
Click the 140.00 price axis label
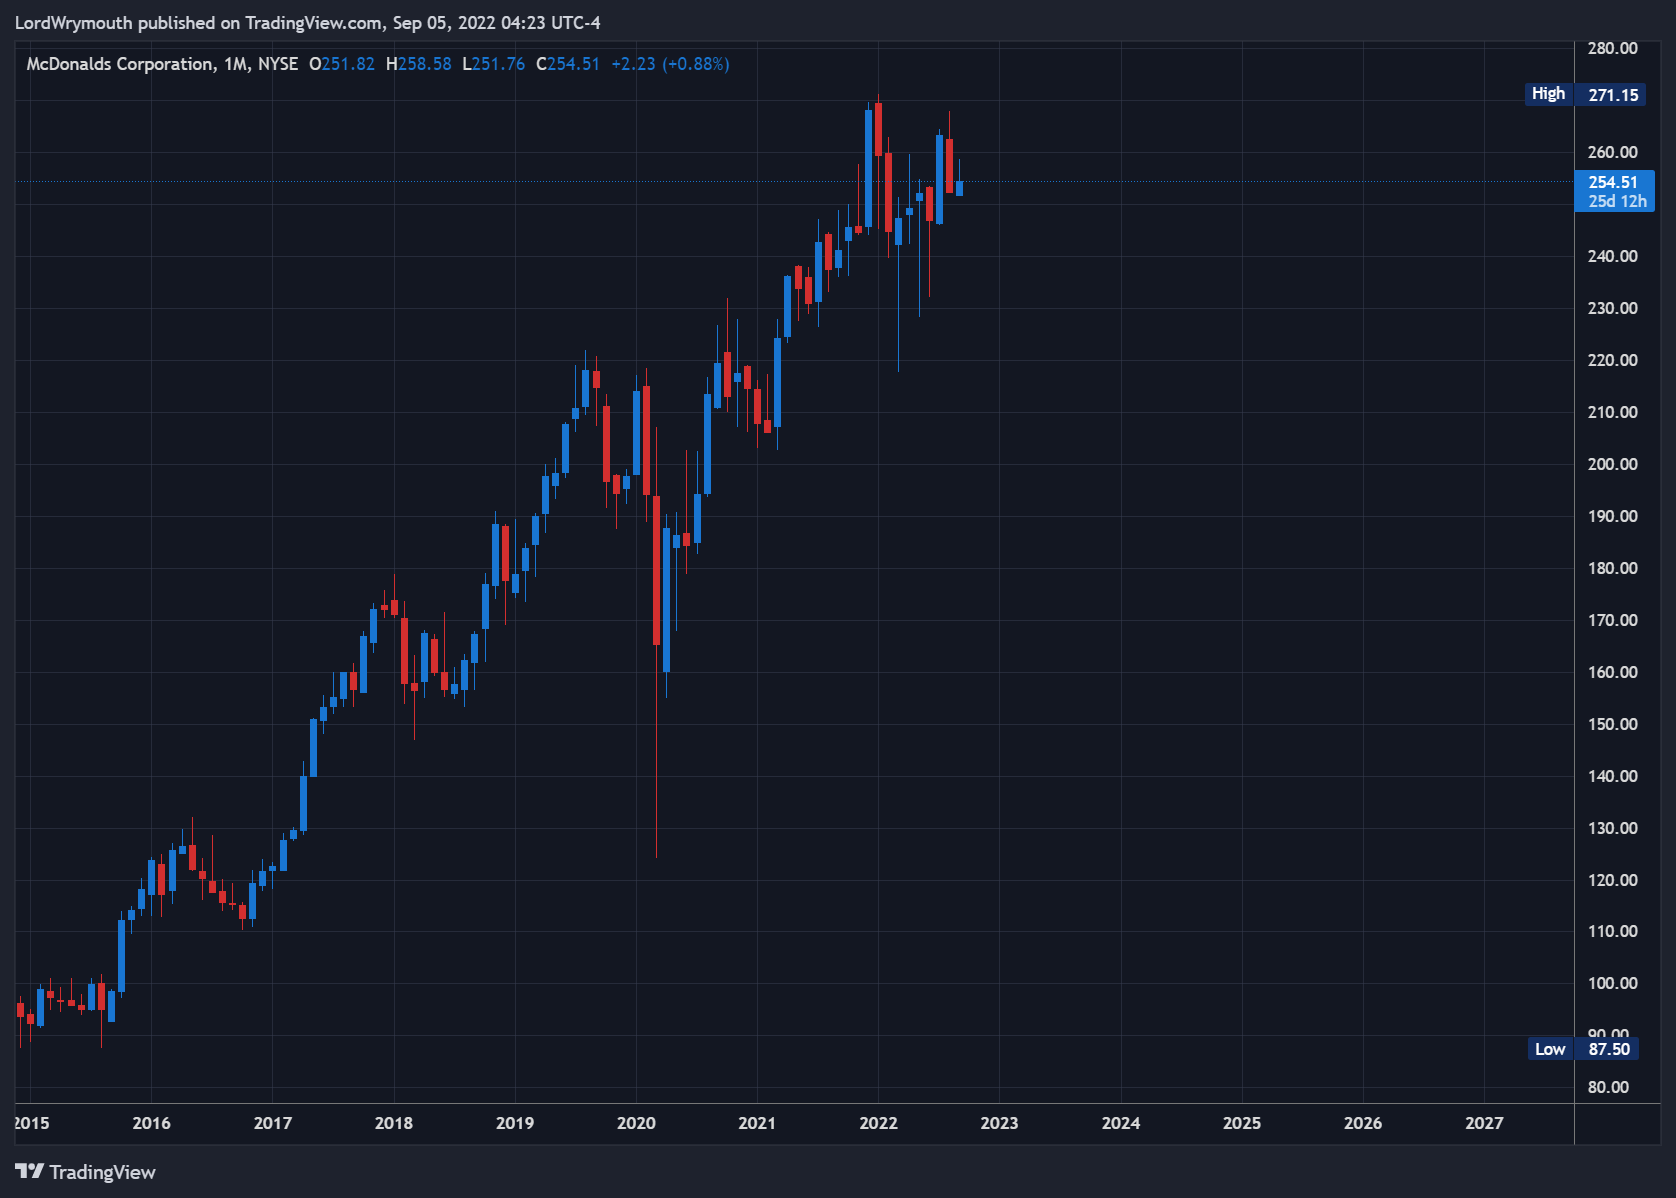(1612, 776)
